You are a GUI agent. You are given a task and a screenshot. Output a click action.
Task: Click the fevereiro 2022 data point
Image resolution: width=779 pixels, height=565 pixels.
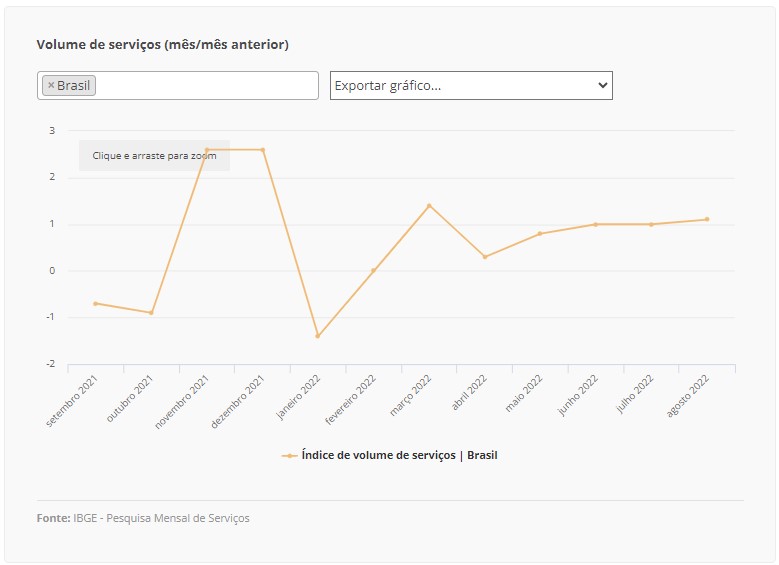373,271
